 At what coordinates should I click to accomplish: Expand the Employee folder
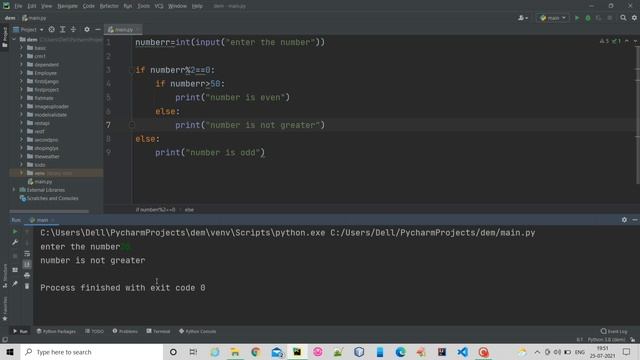tap(21, 73)
